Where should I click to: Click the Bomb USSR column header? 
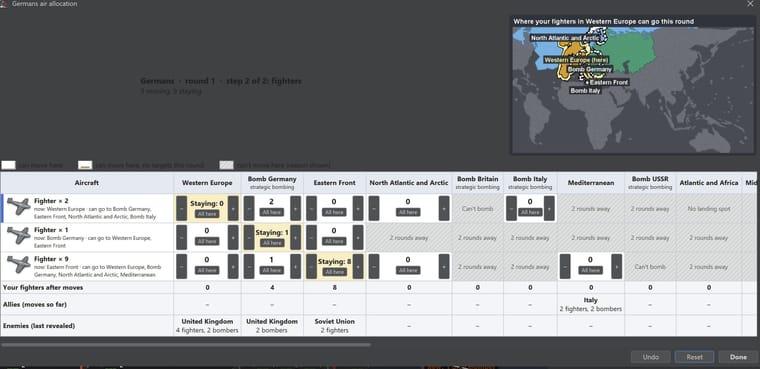click(x=650, y=183)
